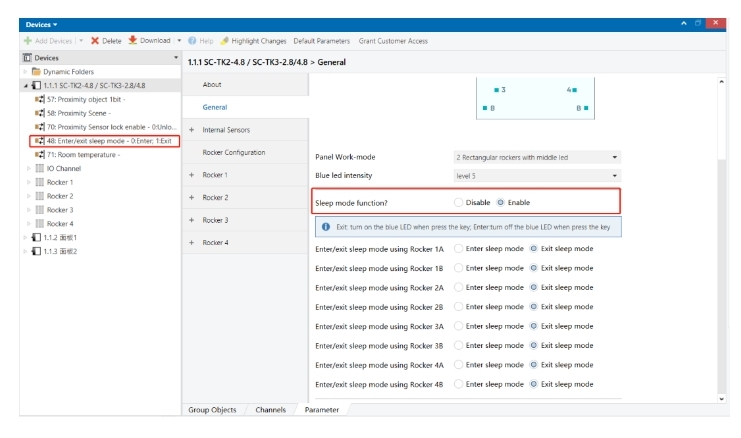Click Default Parameters button
This screenshot has width=741, height=438.
click(321, 41)
